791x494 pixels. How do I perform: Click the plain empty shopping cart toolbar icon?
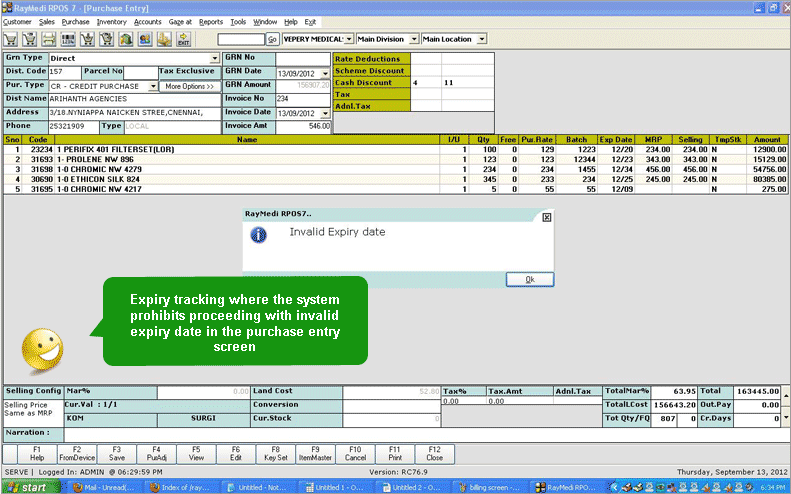(11, 39)
